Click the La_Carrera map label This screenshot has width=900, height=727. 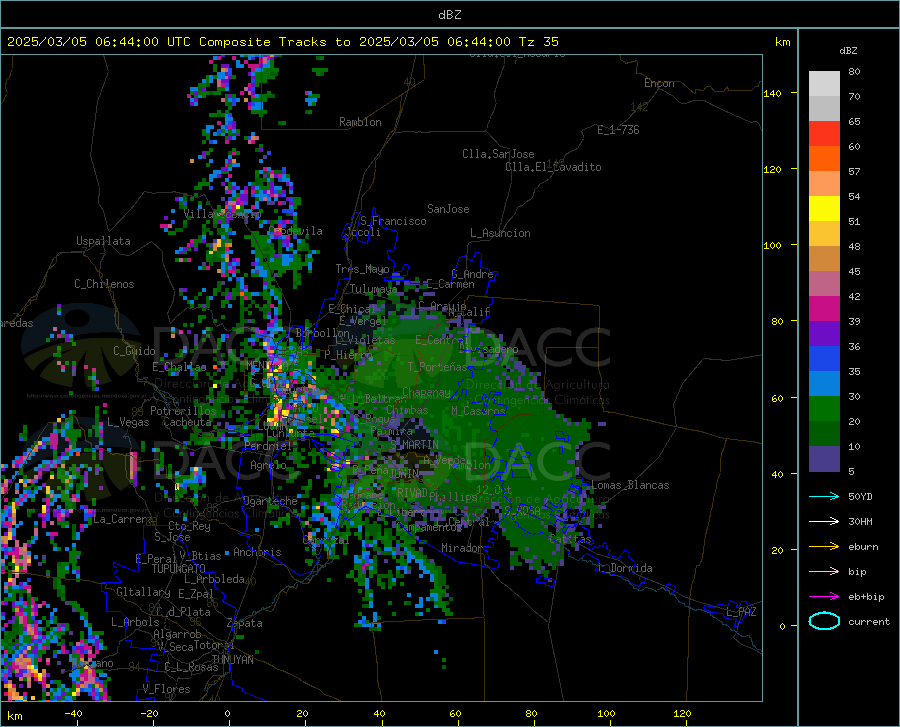[123, 519]
